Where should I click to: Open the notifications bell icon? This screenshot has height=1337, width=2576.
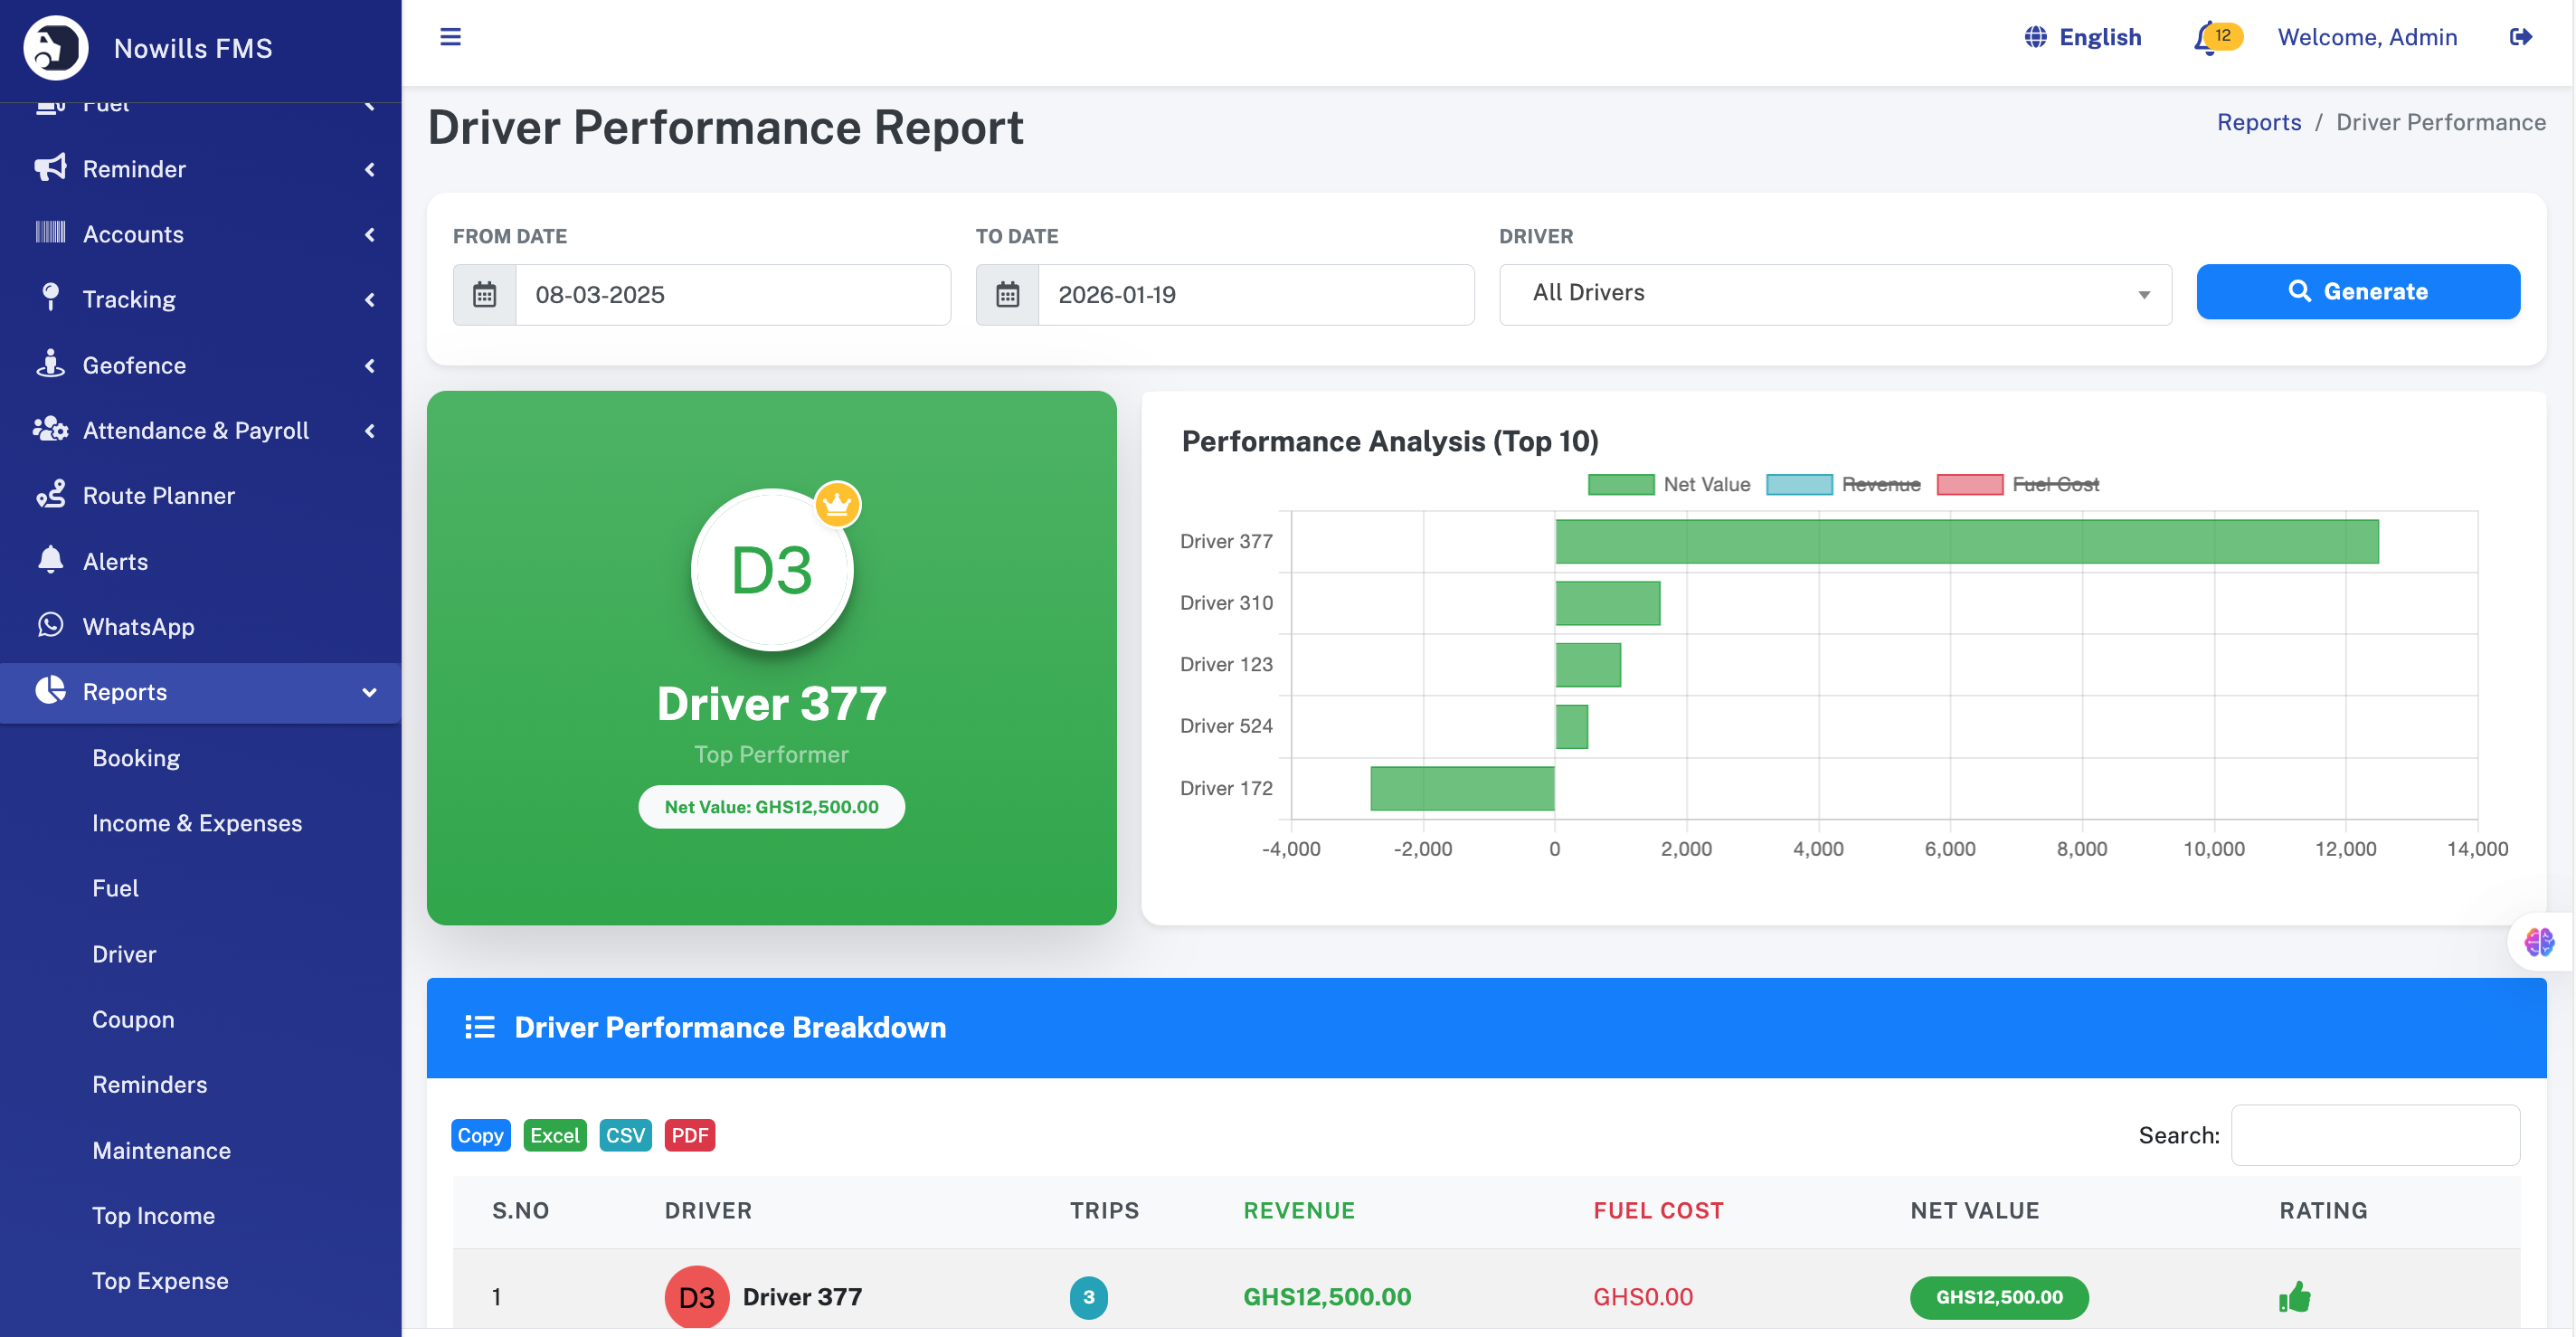[2206, 38]
